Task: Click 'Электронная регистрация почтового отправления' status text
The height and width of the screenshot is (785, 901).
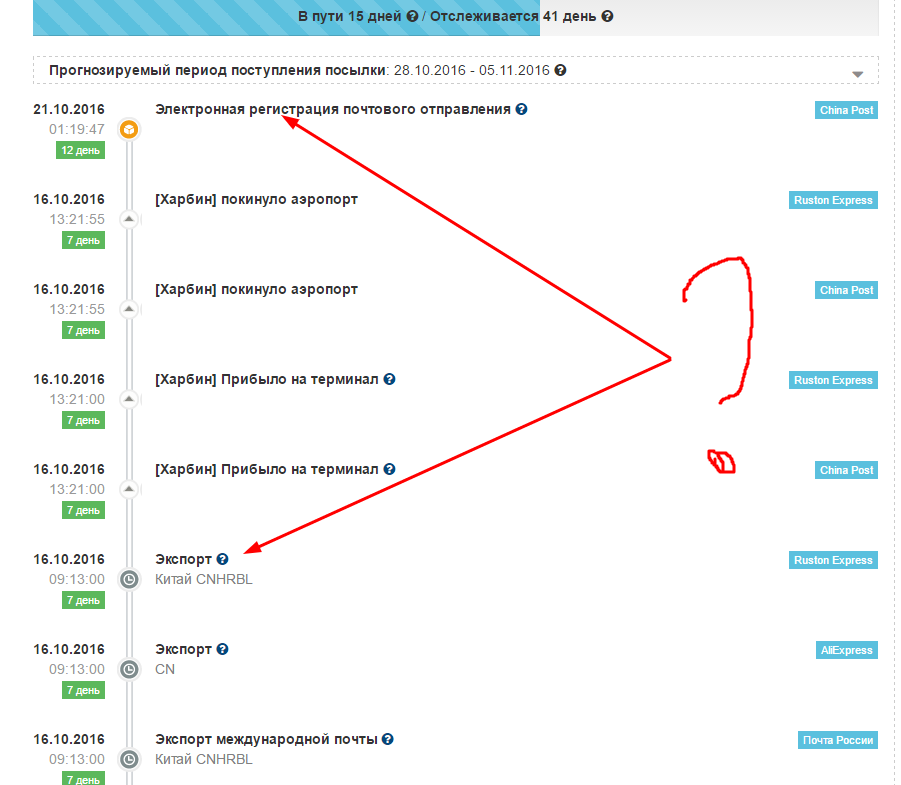Action: tap(333, 109)
